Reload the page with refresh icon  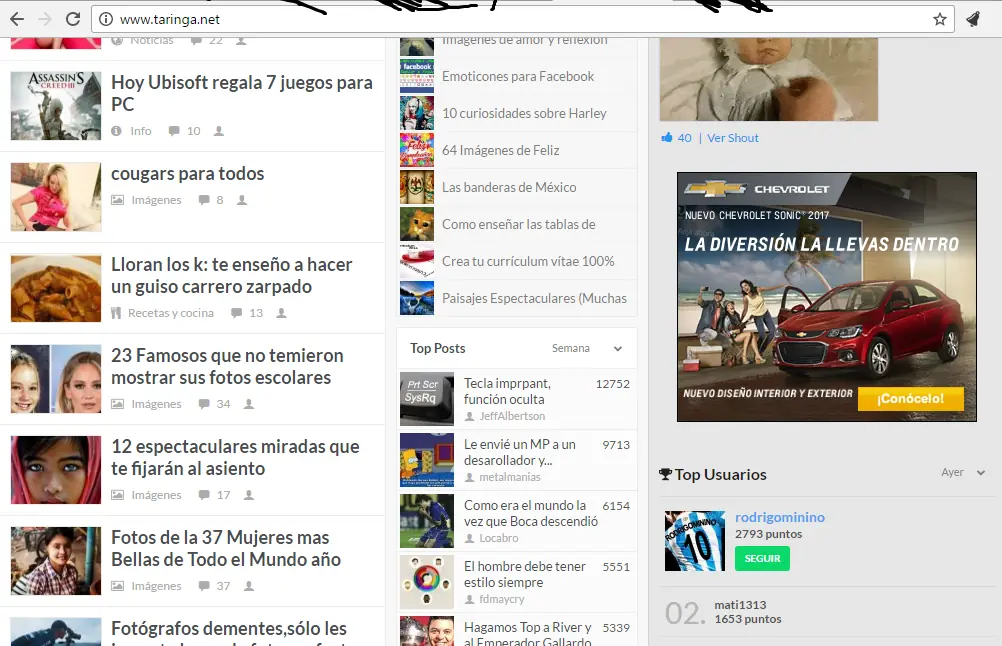pos(73,19)
